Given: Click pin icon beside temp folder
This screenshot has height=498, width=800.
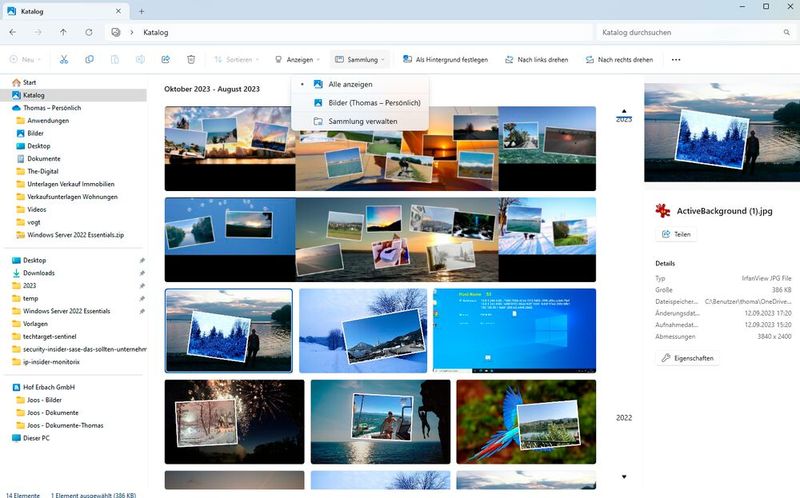Looking at the screenshot, I should (x=142, y=298).
